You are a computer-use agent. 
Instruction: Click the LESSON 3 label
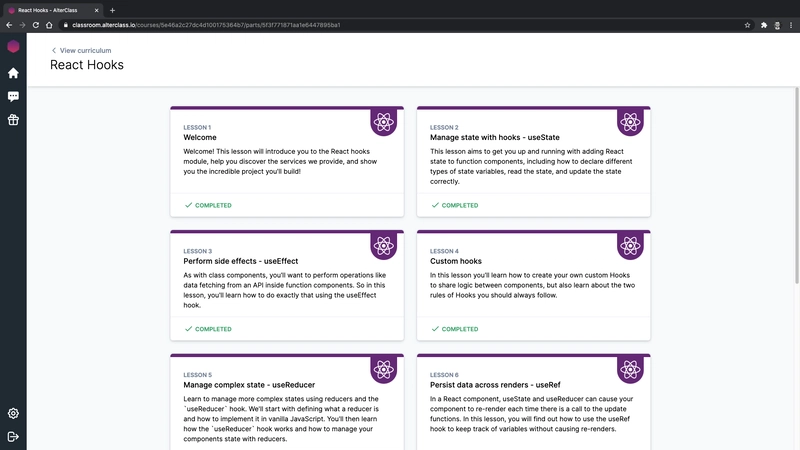[x=197, y=251]
